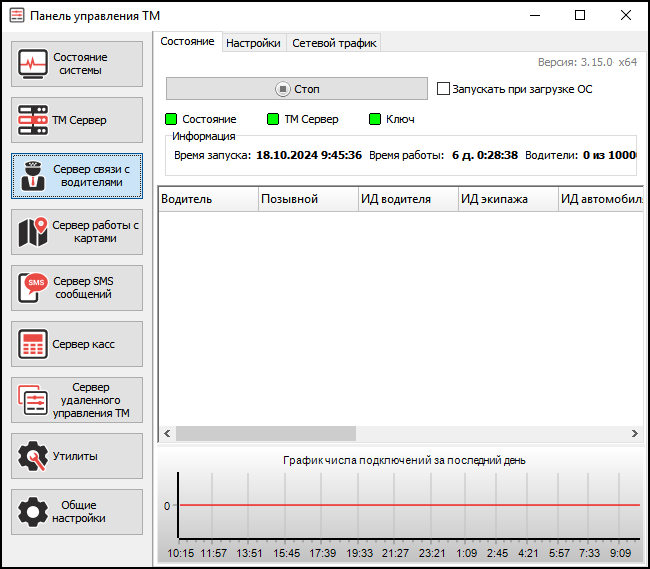Click the ИД водителя column header

tap(408, 199)
